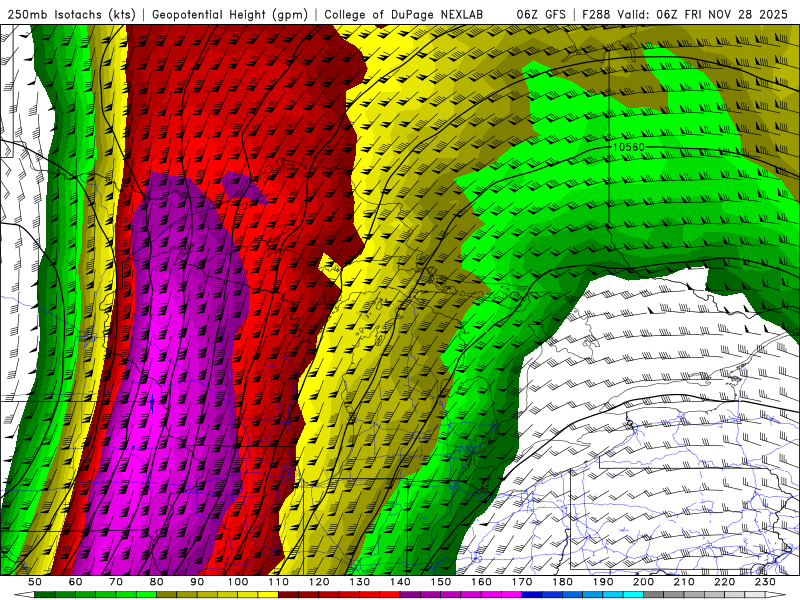Click the 110 value on the color scale
800x600 pixels.
[279, 582]
